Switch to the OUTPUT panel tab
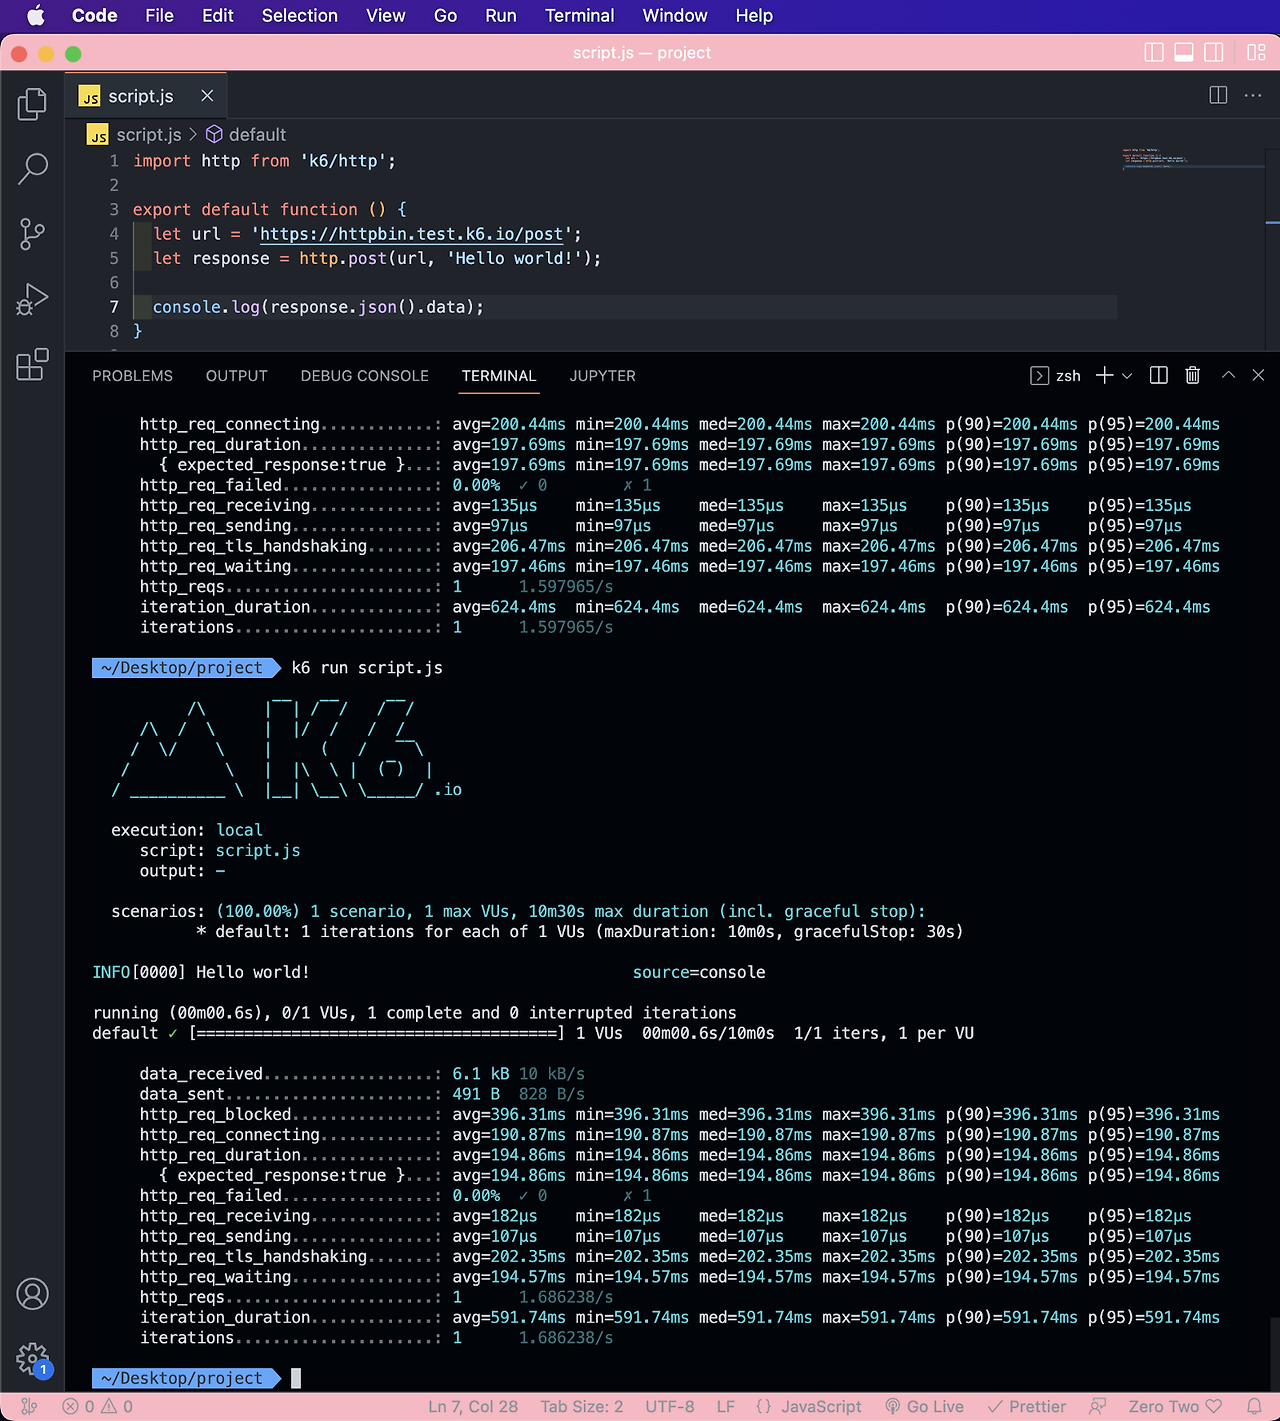The height and width of the screenshot is (1421, 1280). click(x=237, y=376)
